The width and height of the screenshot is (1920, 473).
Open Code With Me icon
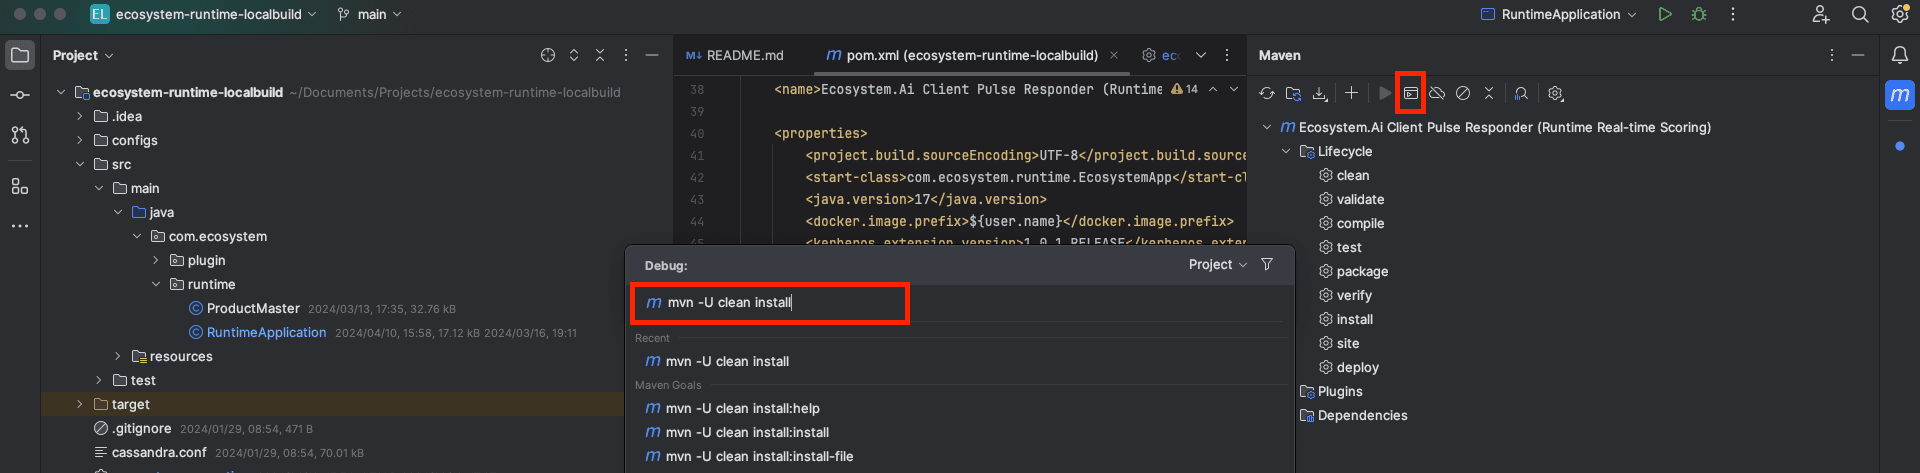point(1821,14)
